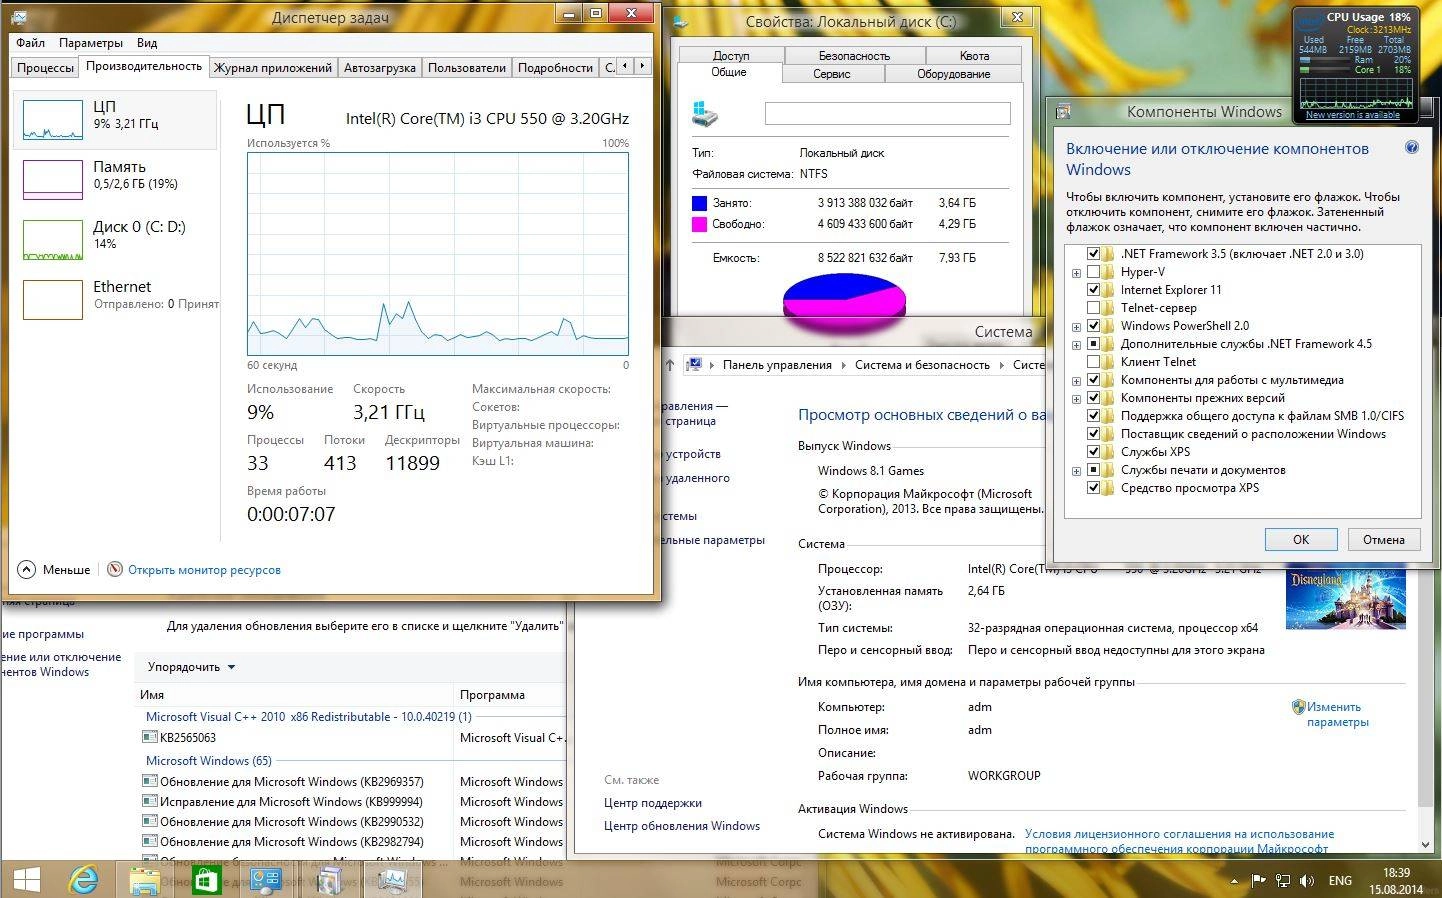Open Центр обновления Windows link
Screen dimensions: 1442x898
[x=682, y=826]
